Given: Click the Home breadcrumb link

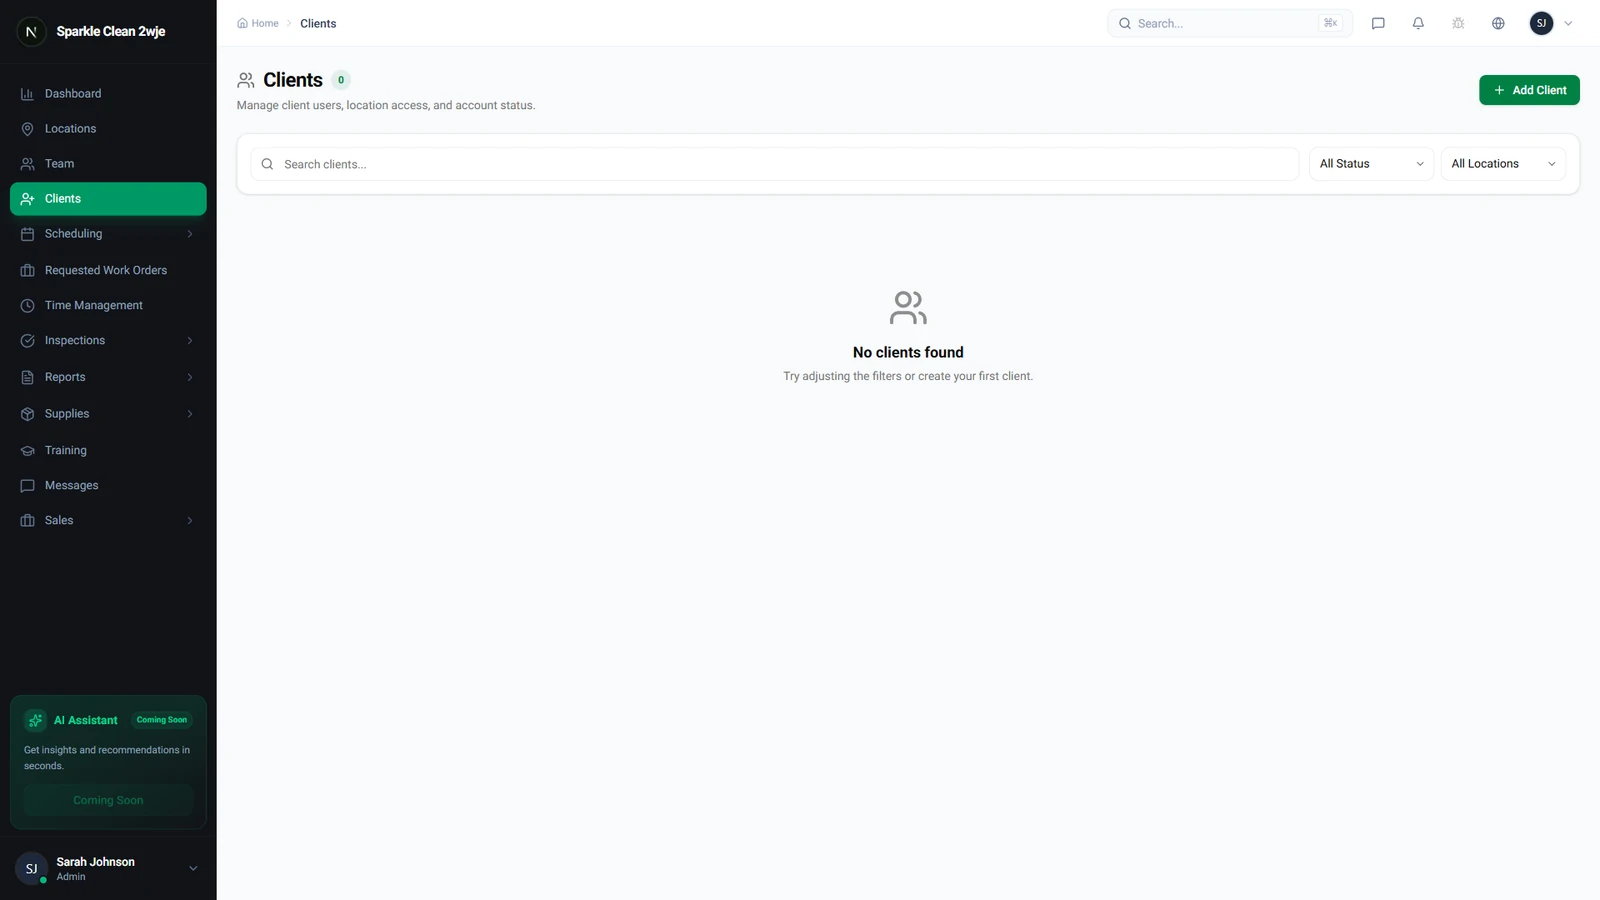Looking at the screenshot, I should pos(258,23).
